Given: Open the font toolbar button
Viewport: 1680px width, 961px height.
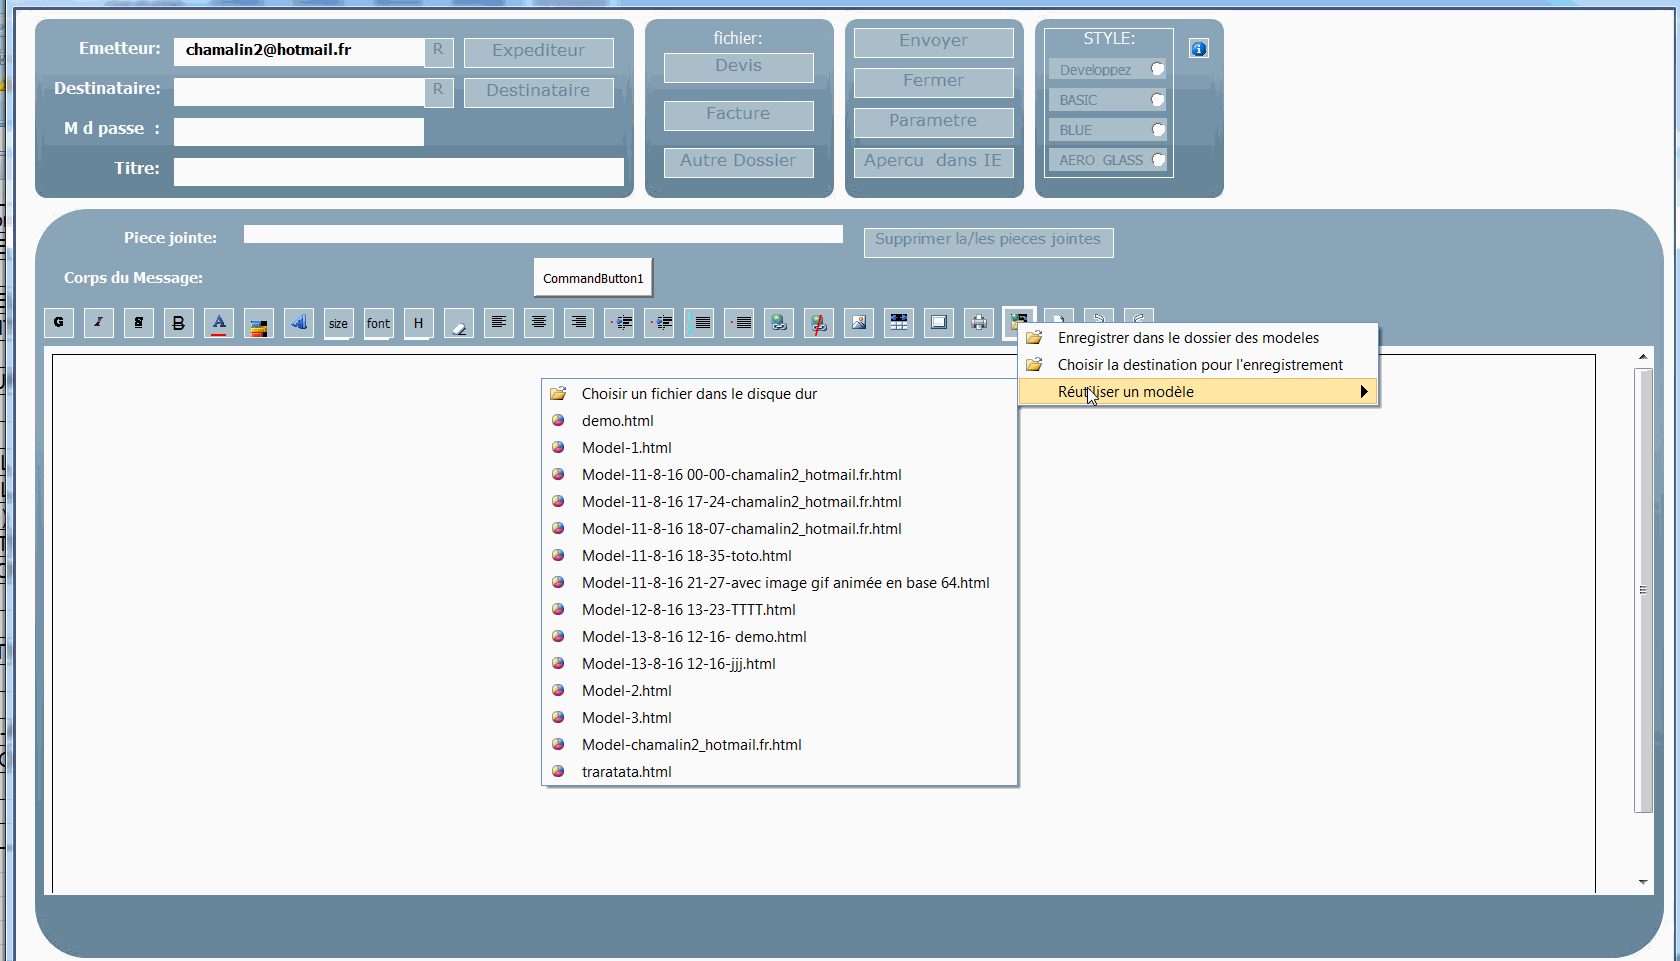Looking at the screenshot, I should pyautogui.click(x=379, y=323).
